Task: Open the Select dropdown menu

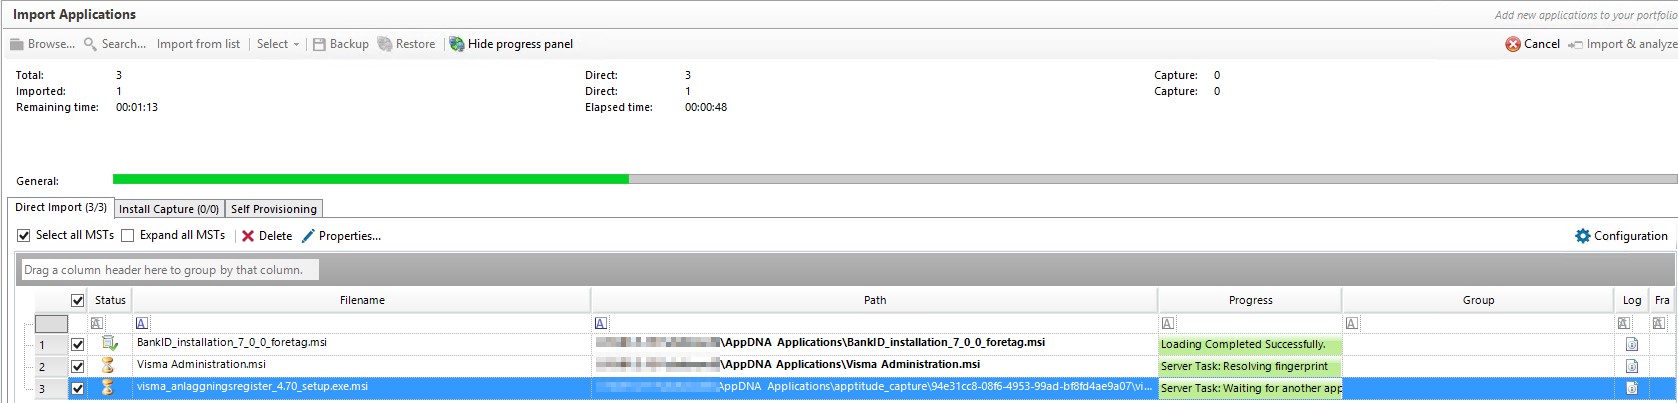Action: [277, 44]
